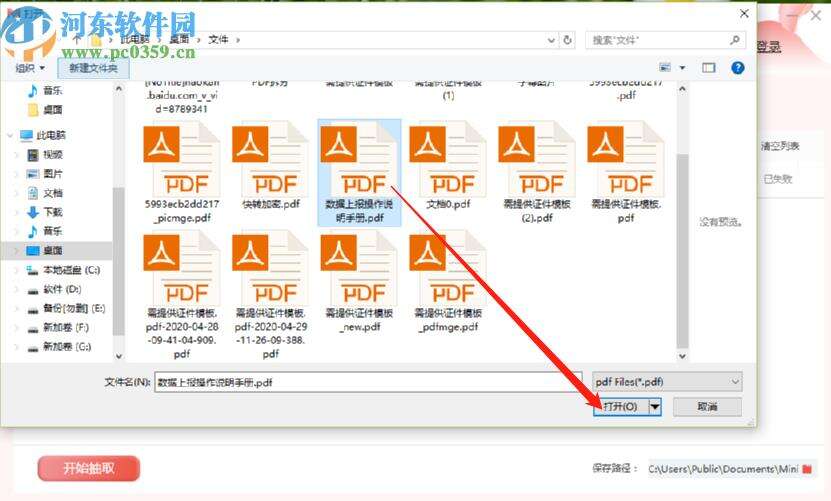Select the pdf-2020-04-28-09-41-04-909.pdf file
Image resolution: width=831 pixels, height=501 pixels.
coord(181,295)
